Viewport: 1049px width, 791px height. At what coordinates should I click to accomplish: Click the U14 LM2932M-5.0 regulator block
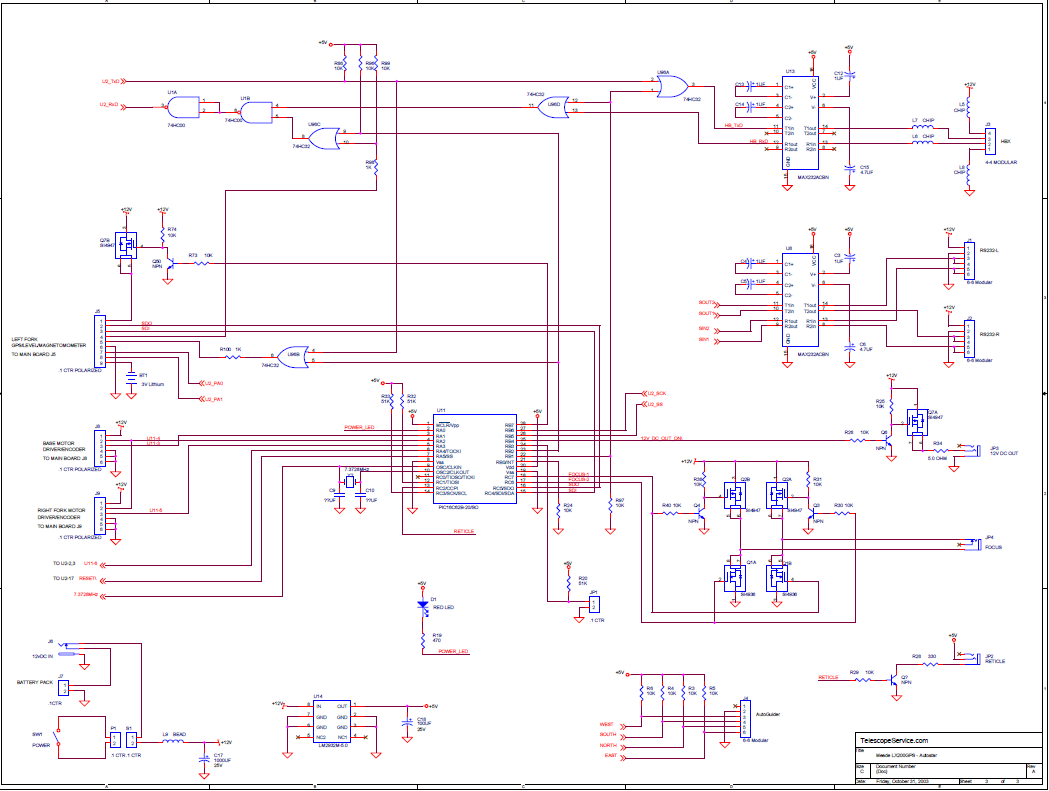(x=331, y=721)
